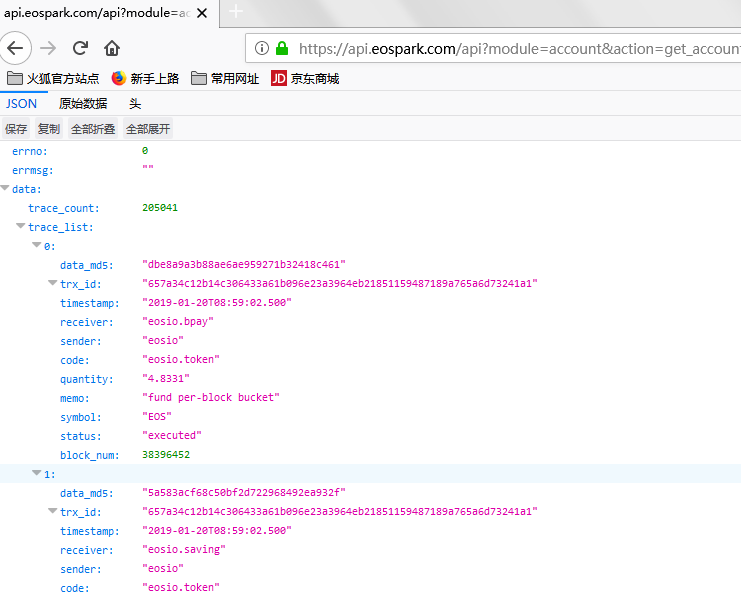Toggle the trx_id twisty in item 1
The image size is (741, 601).
point(53,511)
